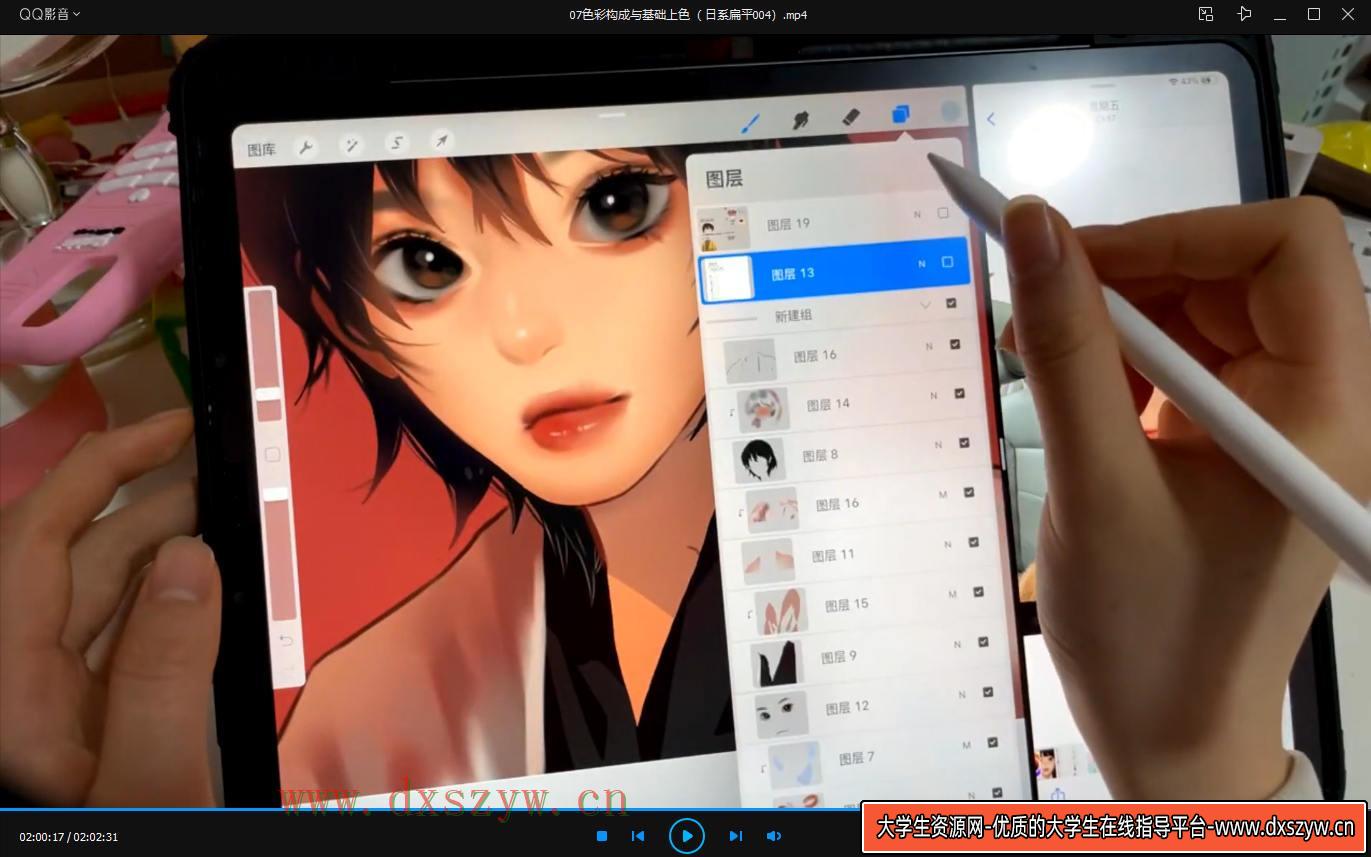Screen dimensions: 1371x857
Task: Tap the square modify button on sidebar
Action: pyautogui.click(x=272, y=455)
